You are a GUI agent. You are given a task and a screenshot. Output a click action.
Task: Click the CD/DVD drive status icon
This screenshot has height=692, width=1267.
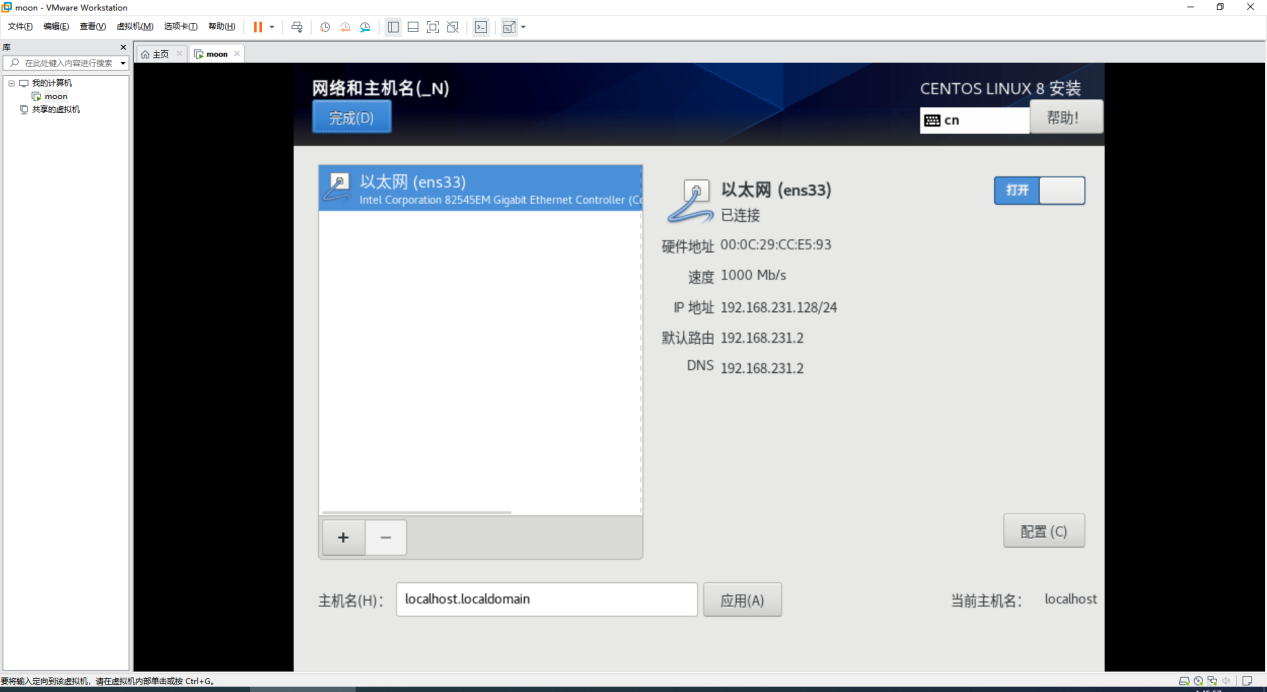click(x=1198, y=681)
